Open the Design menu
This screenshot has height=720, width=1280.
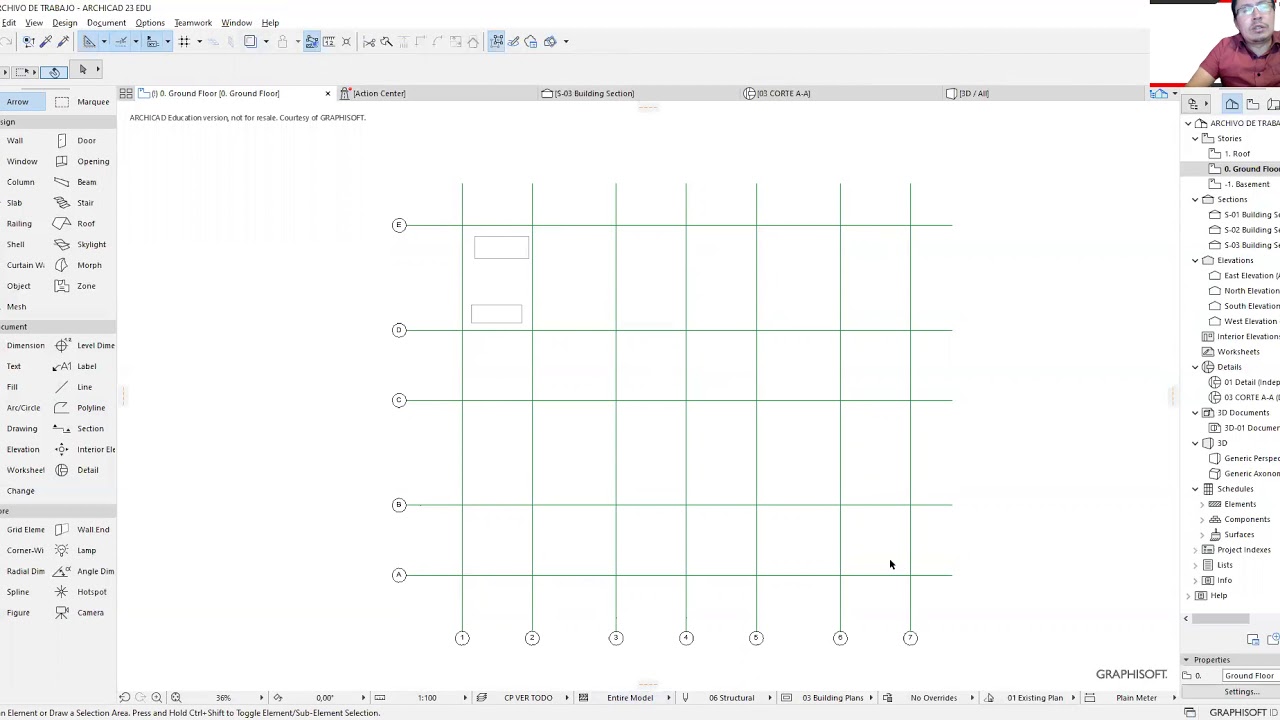(64, 22)
